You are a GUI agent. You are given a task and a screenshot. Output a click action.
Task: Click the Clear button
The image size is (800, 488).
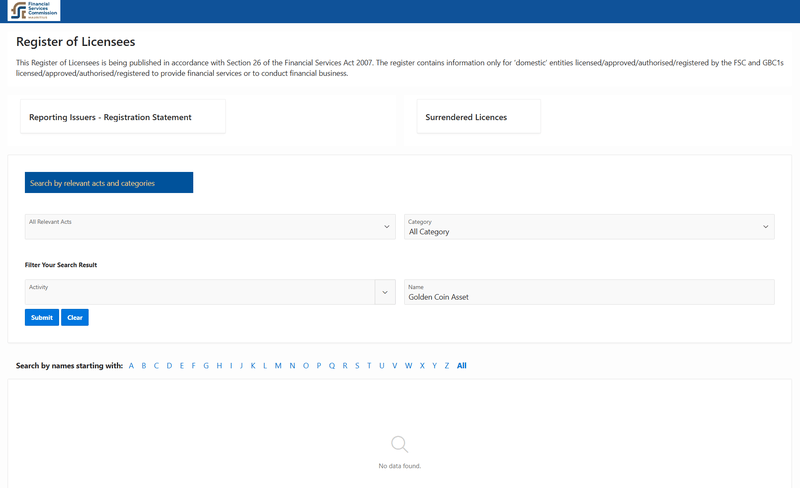(x=75, y=318)
